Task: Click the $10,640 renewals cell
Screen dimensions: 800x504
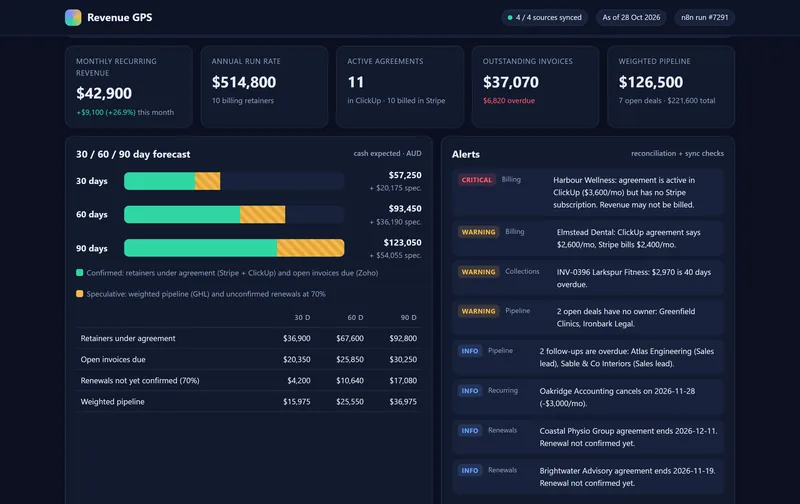Action: [350, 381]
